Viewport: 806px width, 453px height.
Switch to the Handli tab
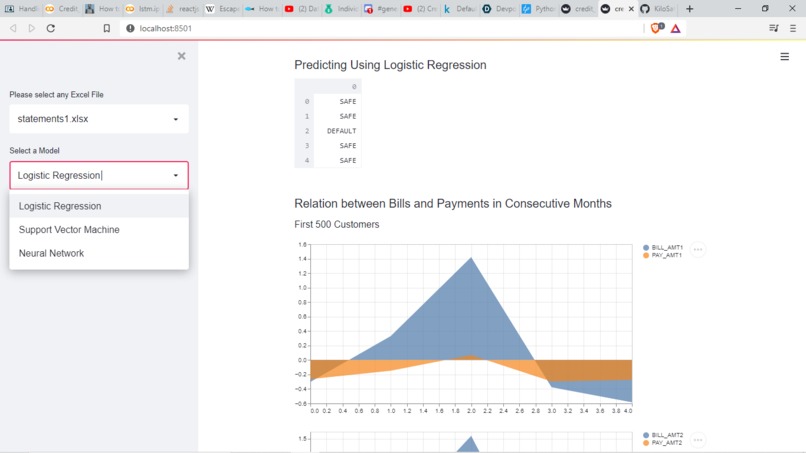click(x=22, y=9)
